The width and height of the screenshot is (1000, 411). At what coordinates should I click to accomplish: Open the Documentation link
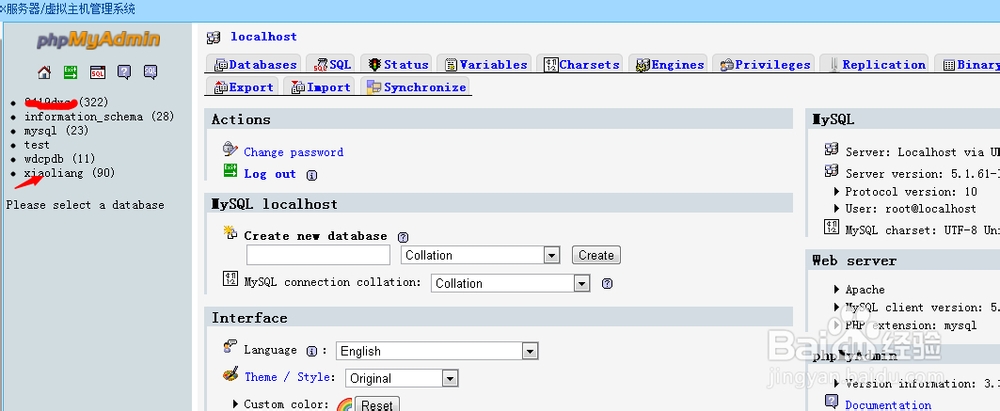[888, 405]
